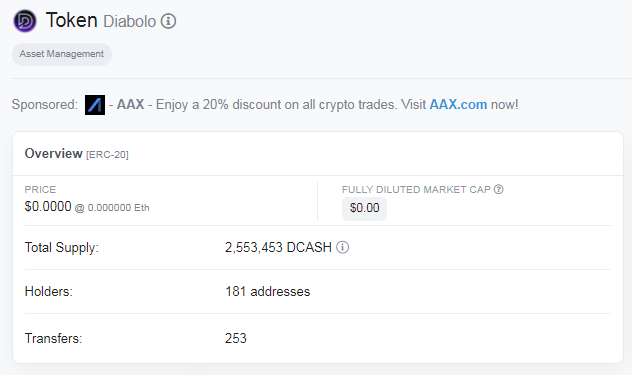The image size is (632, 375).
Task: Click the Holders label
Action: (49, 291)
